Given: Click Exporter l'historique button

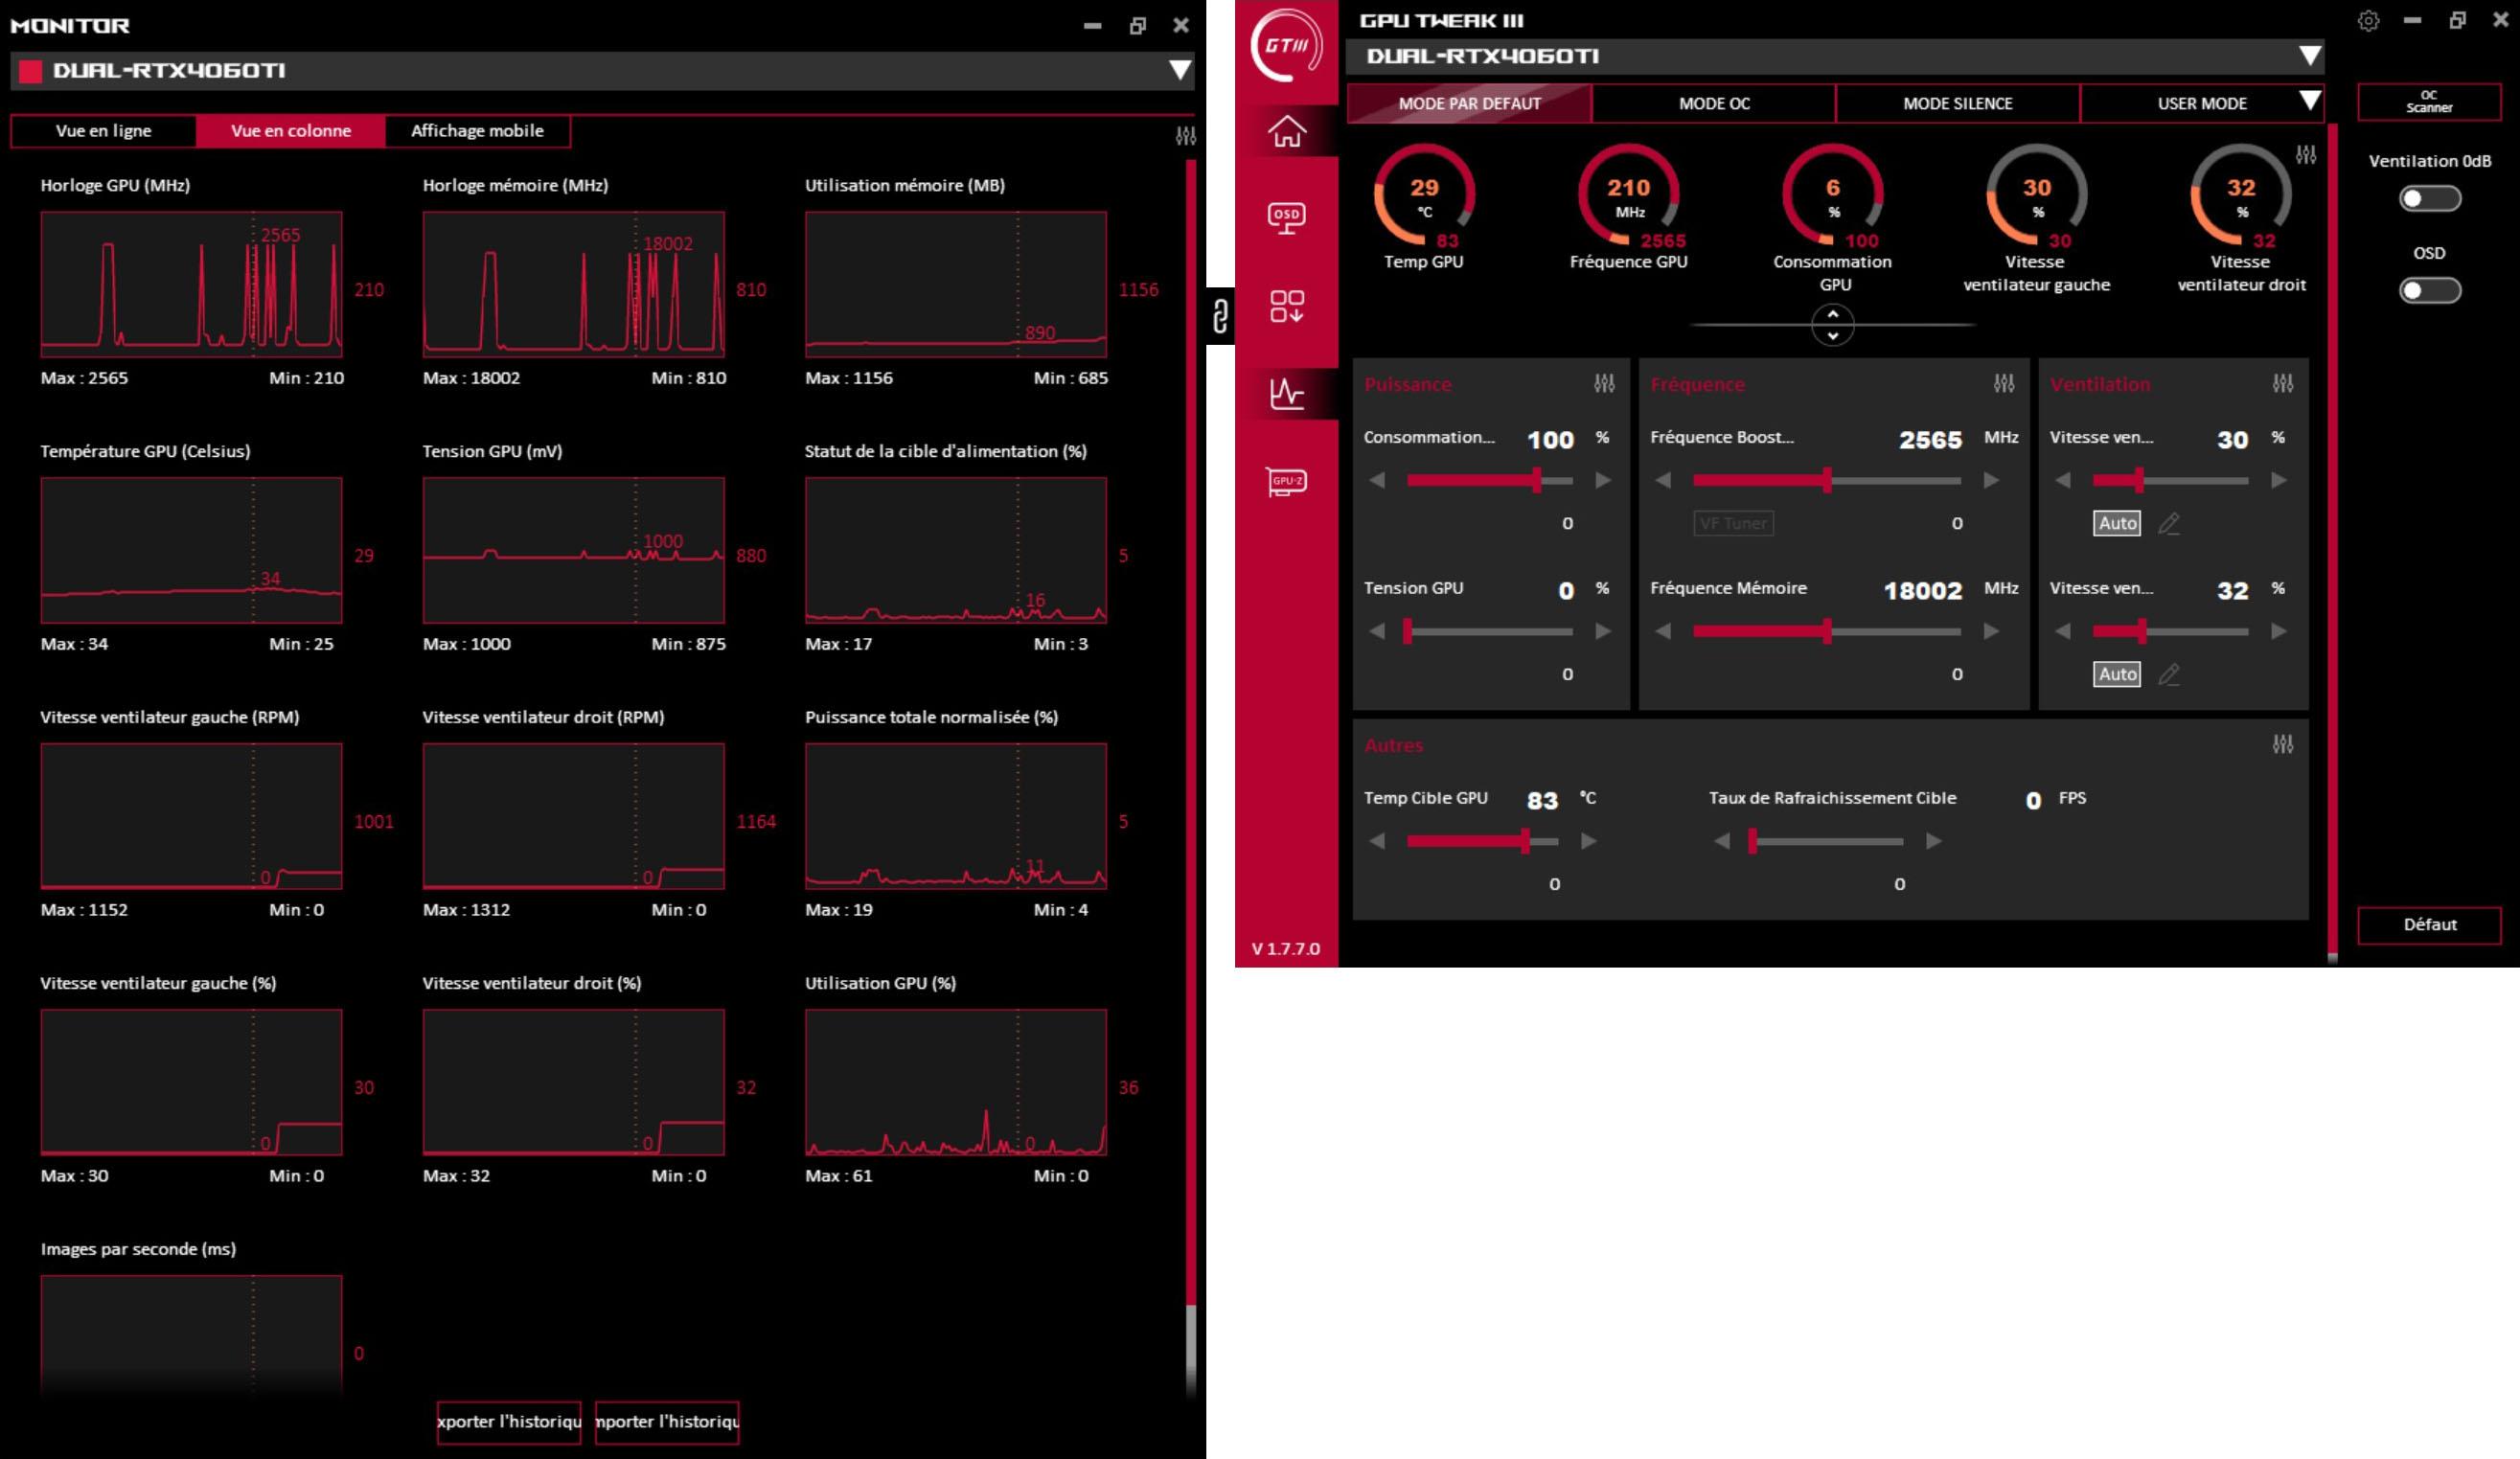Looking at the screenshot, I should pyautogui.click(x=509, y=1422).
